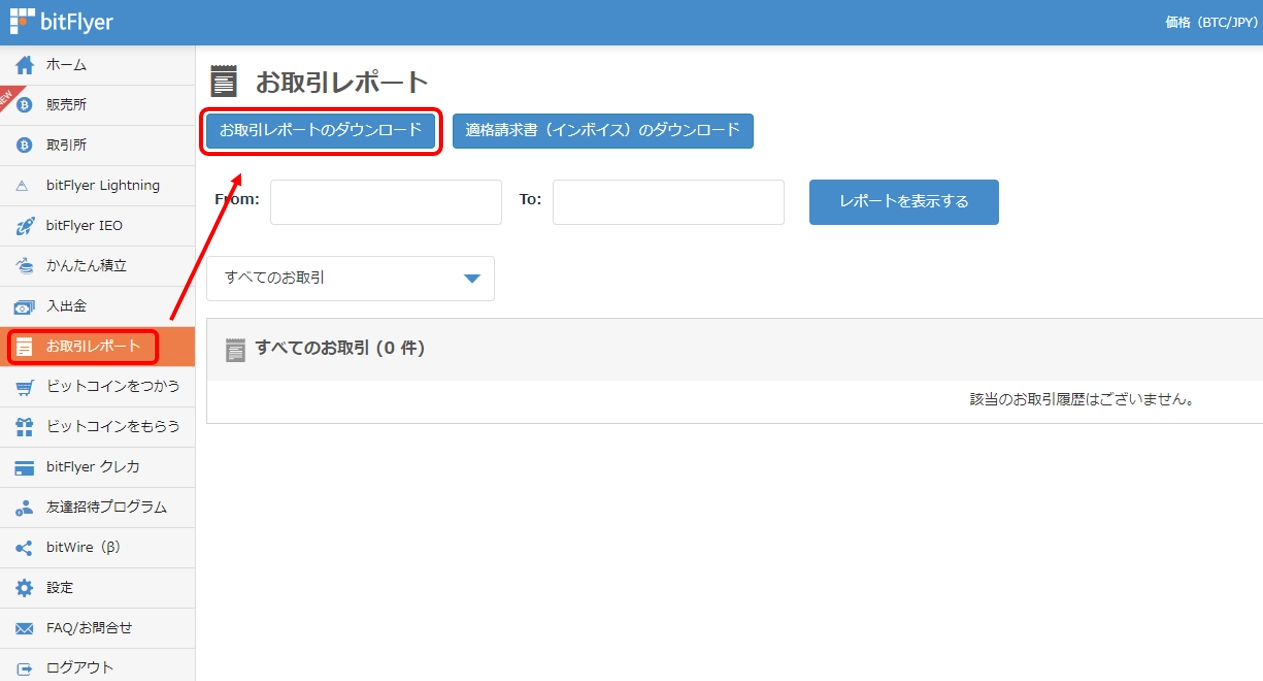Open bitWire (β) menu item
This screenshot has width=1263, height=681.
[x=97, y=548]
